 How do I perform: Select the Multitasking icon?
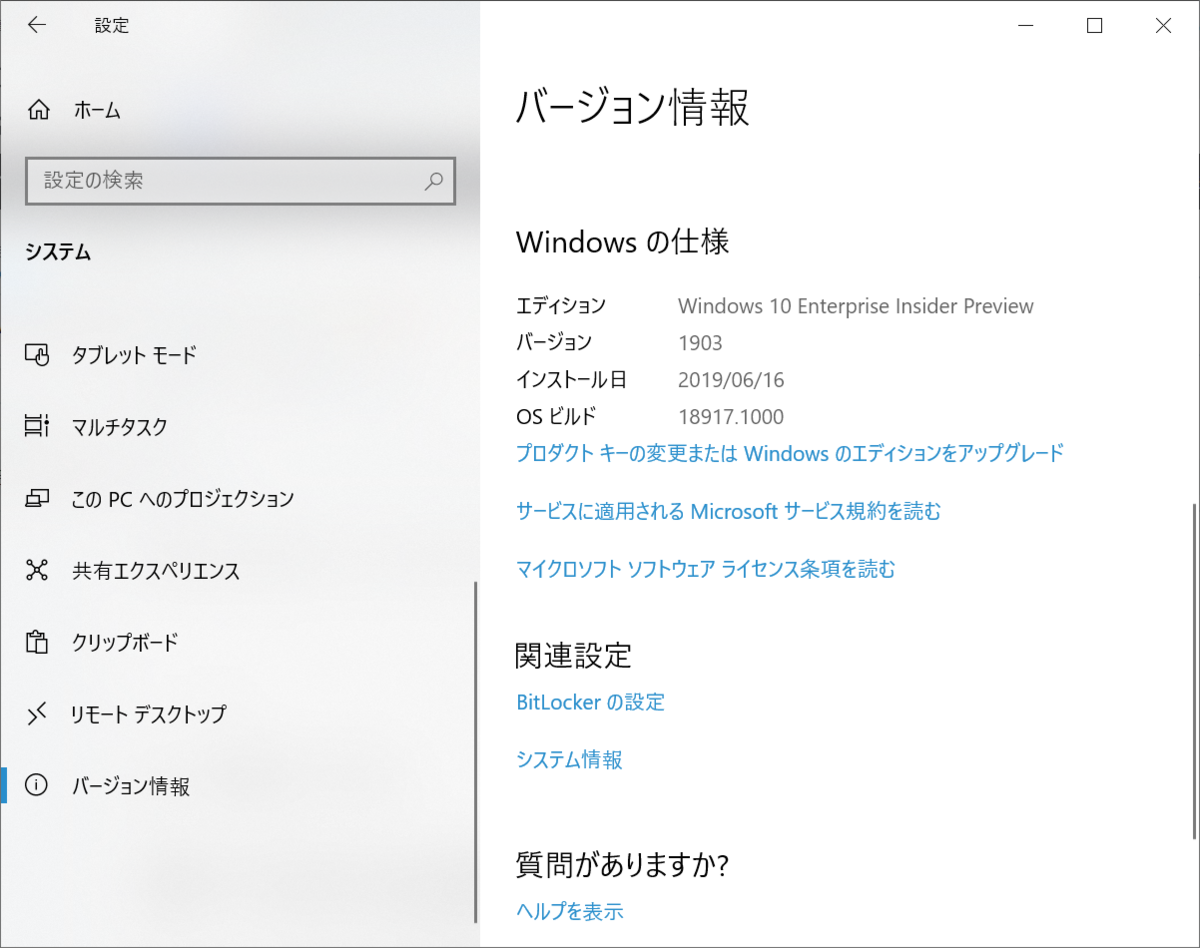(37, 427)
